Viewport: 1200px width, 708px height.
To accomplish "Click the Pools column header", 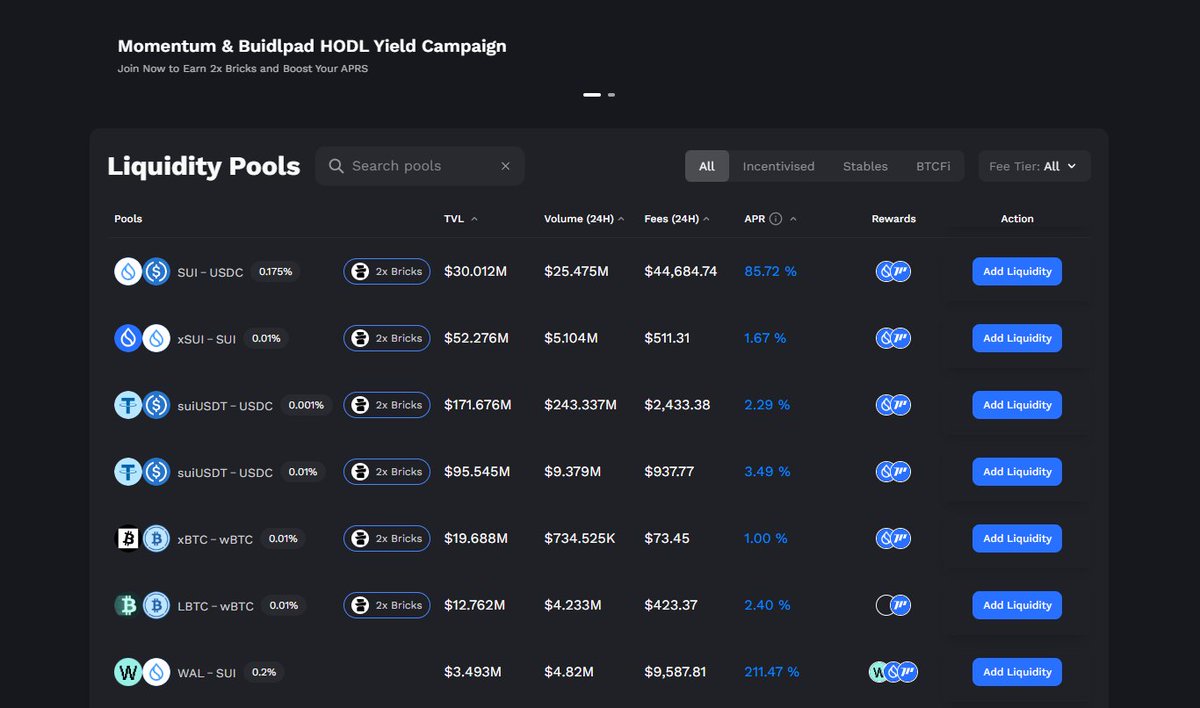I will tap(128, 219).
